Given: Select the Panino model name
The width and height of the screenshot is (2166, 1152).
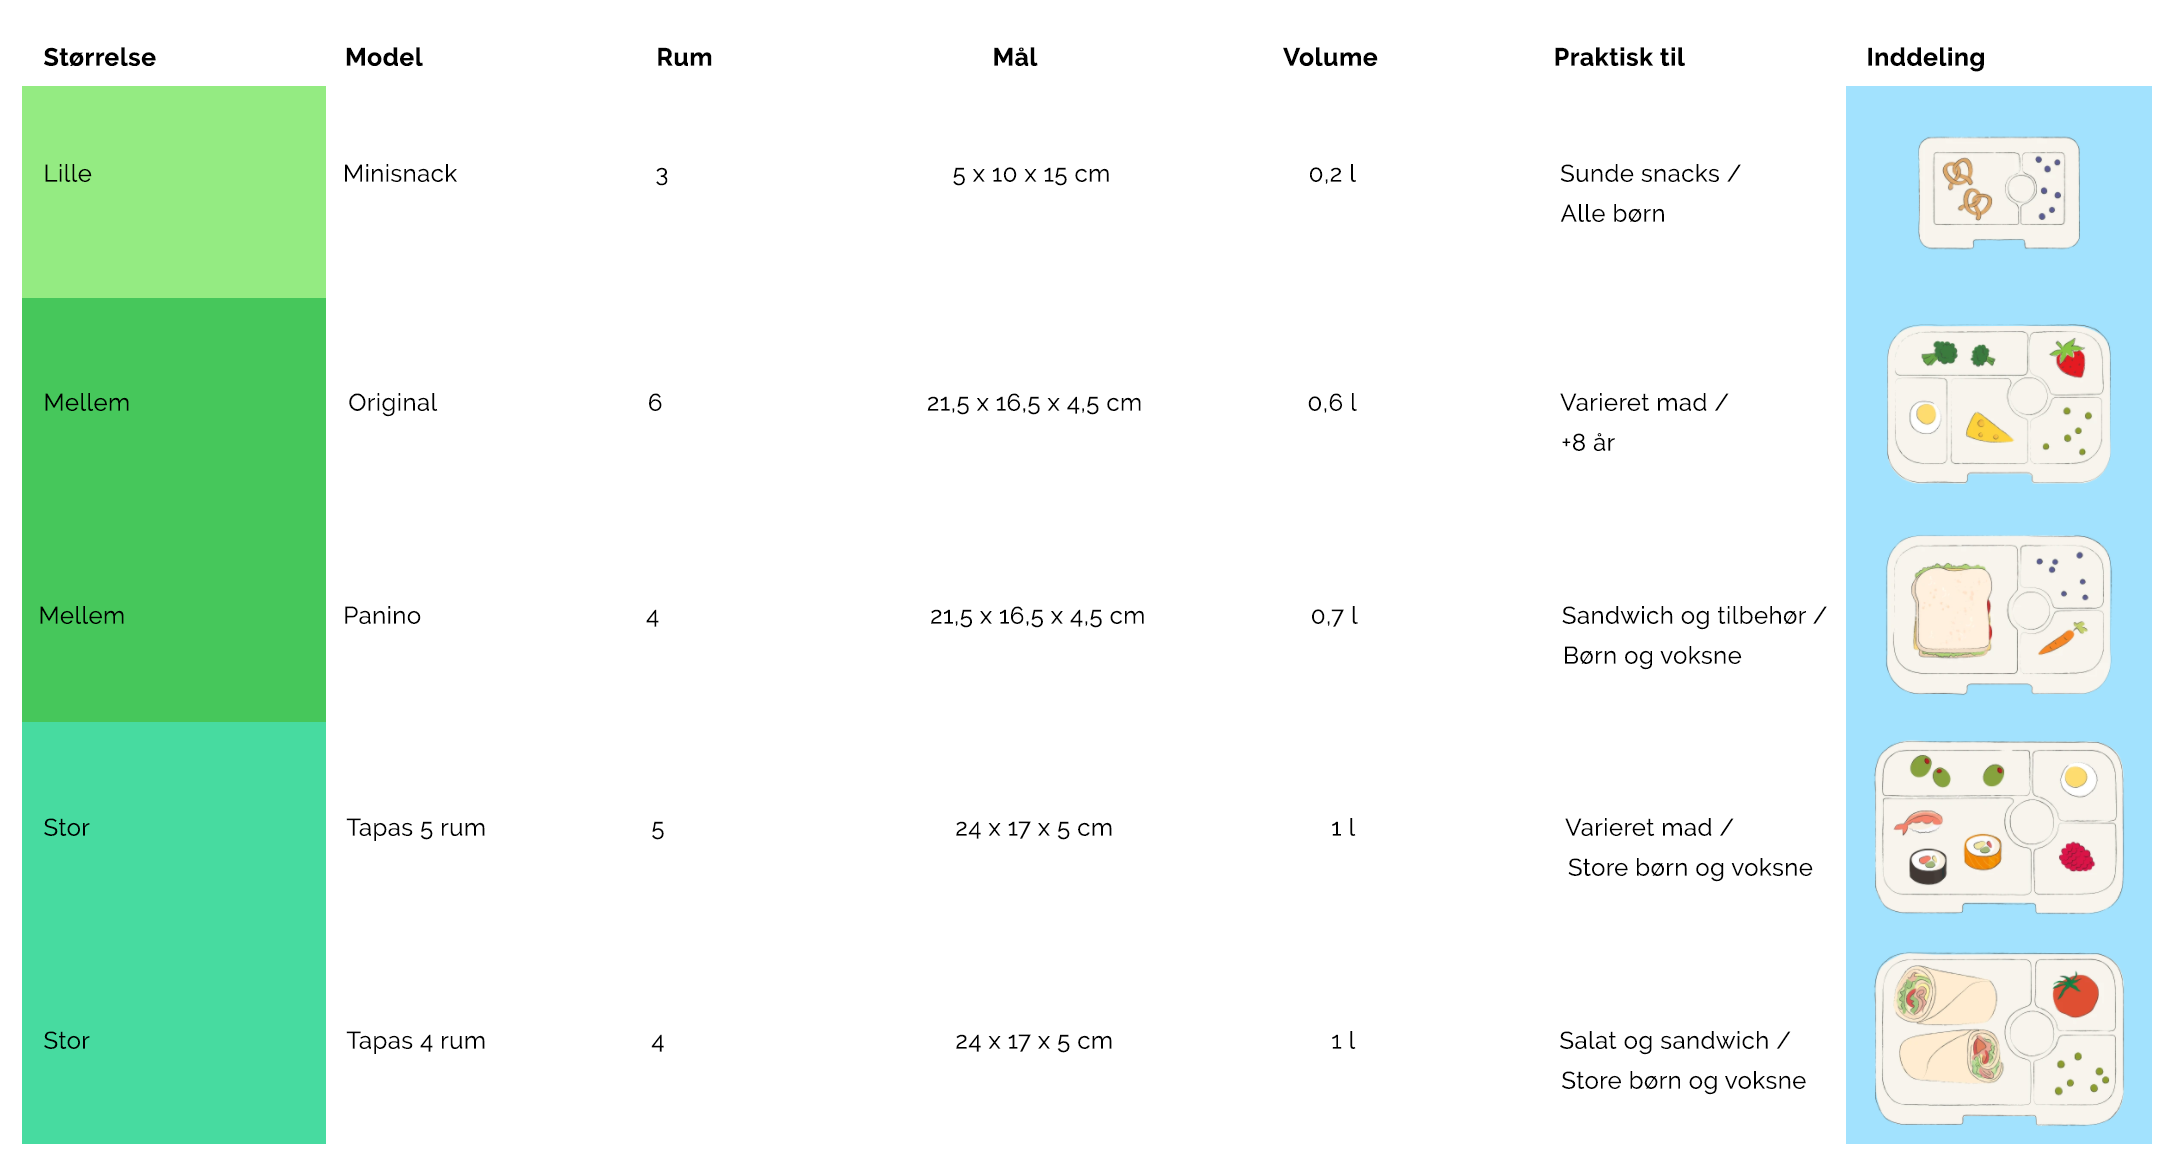Looking at the screenshot, I should pyautogui.click(x=382, y=616).
